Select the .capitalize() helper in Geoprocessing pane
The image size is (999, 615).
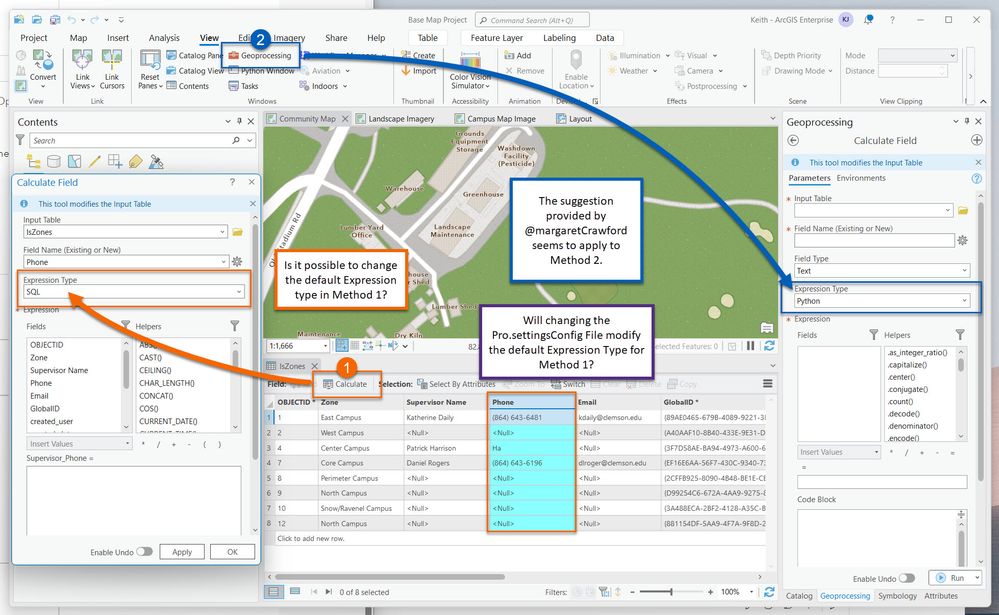click(907, 365)
